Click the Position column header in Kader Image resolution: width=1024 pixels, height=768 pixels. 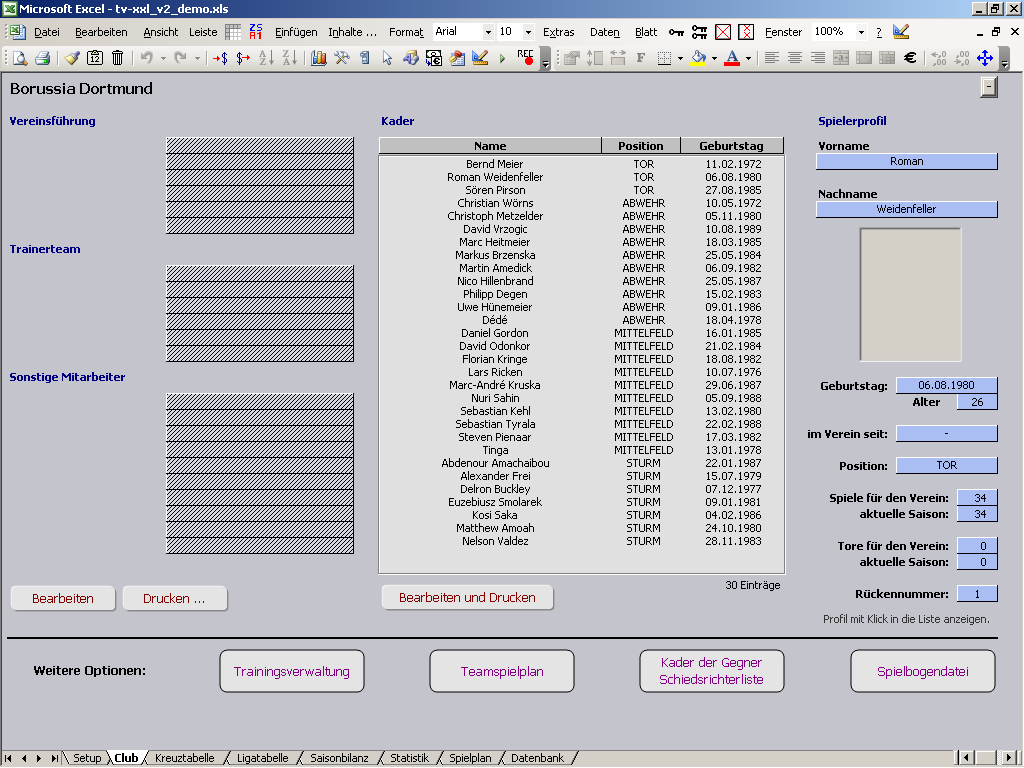[641, 146]
